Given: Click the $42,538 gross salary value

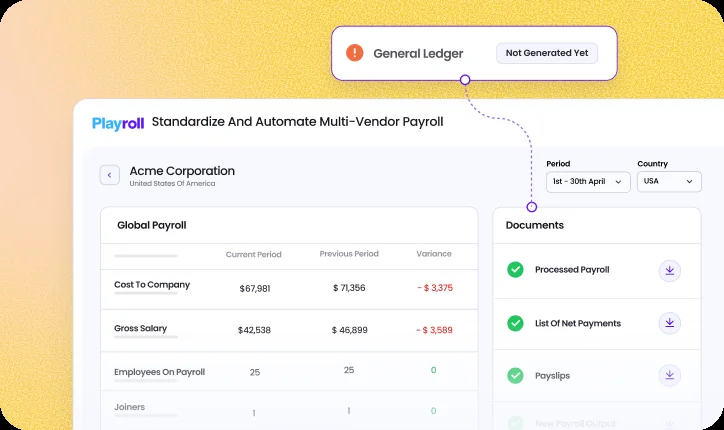Looking at the screenshot, I should tap(254, 330).
